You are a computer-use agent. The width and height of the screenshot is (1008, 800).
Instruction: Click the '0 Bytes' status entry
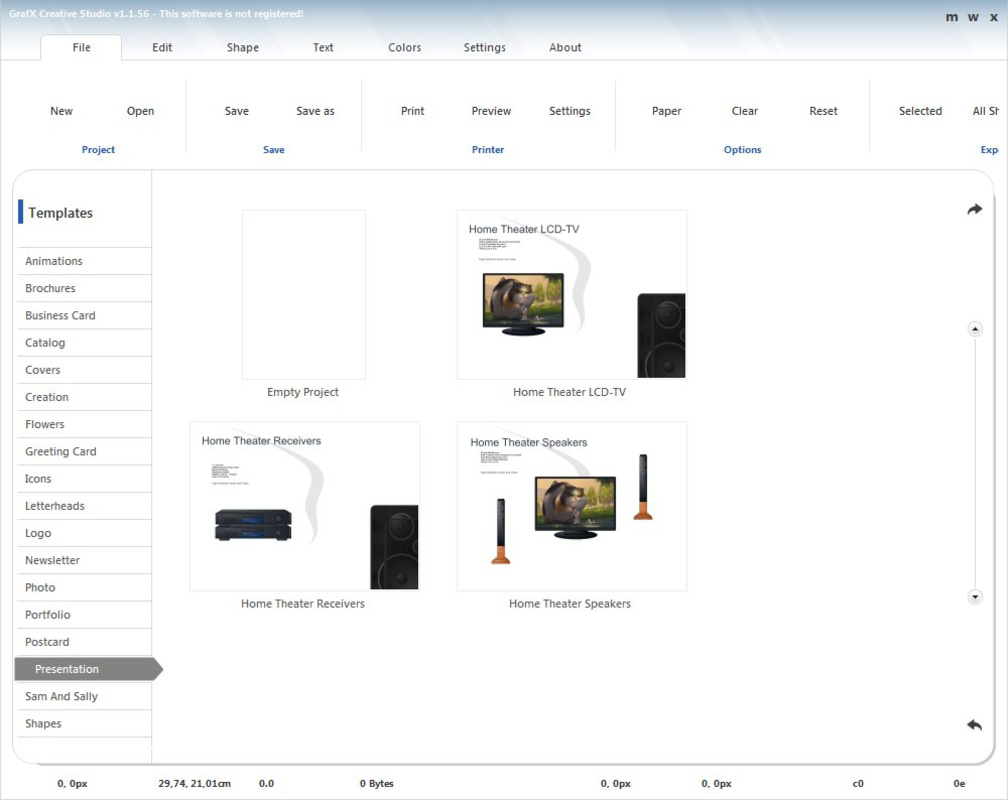[377, 784]
